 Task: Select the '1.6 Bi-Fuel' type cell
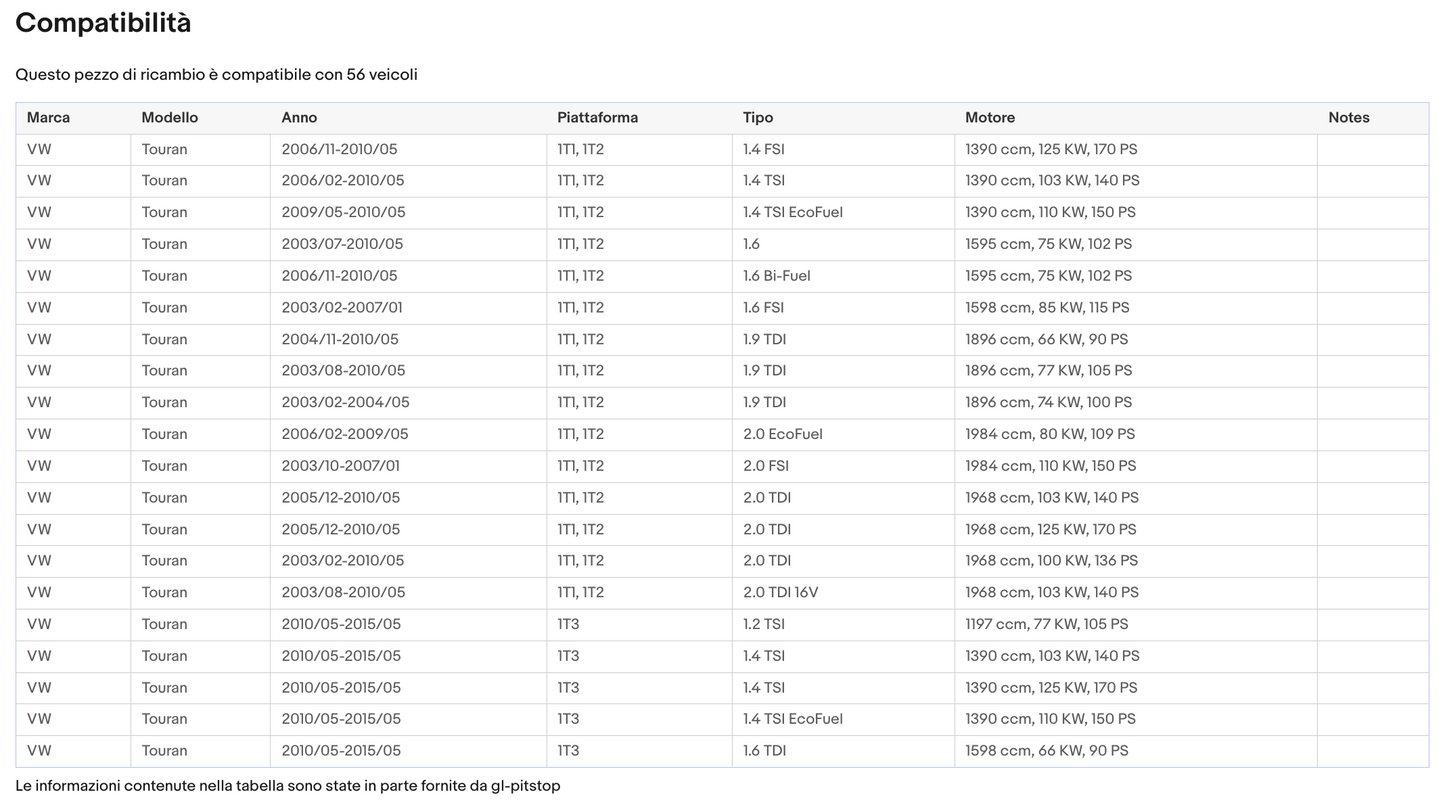[777, 276]
